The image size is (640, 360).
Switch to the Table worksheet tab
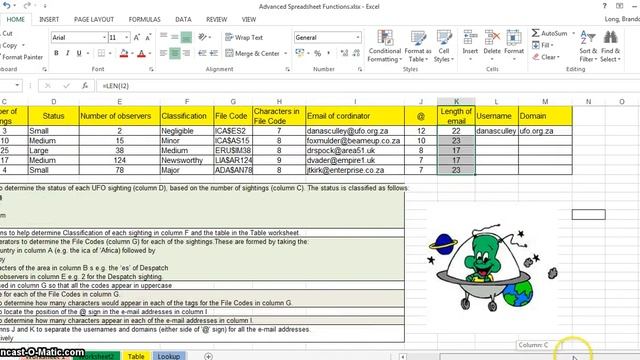click(136, 356)
